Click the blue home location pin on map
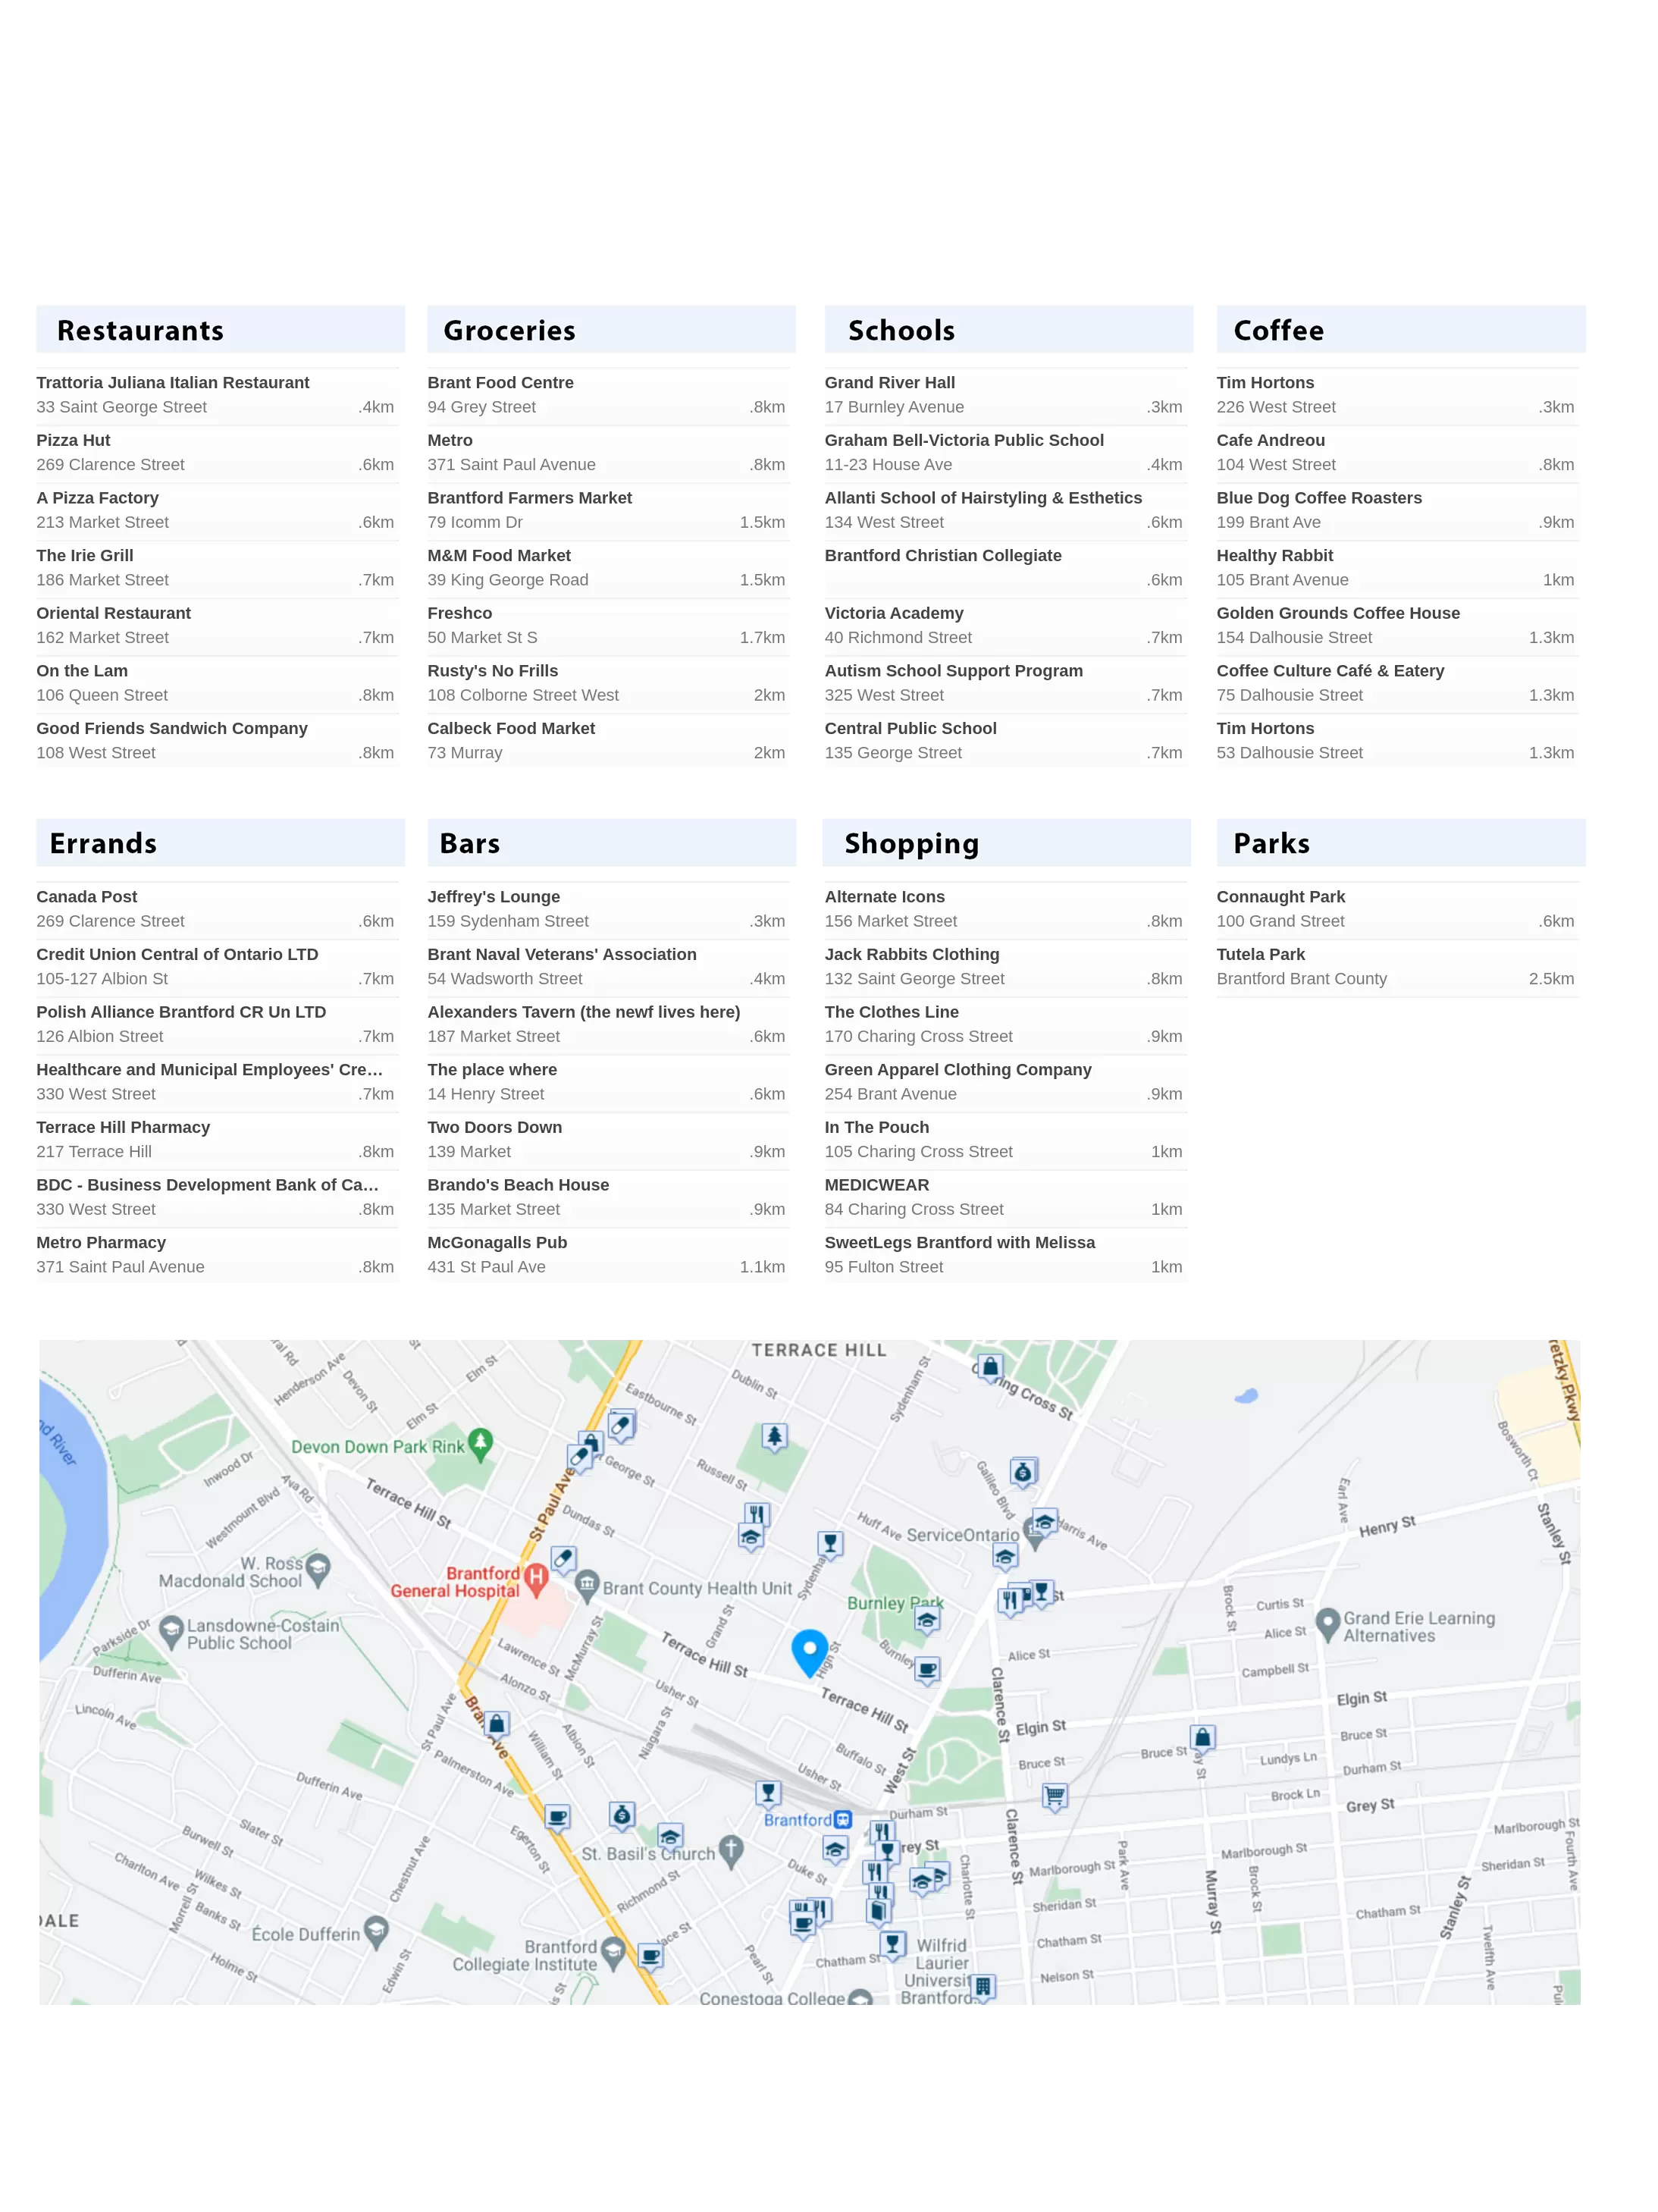Screen dimensions: 1658x2212 tap(809, 1650)
